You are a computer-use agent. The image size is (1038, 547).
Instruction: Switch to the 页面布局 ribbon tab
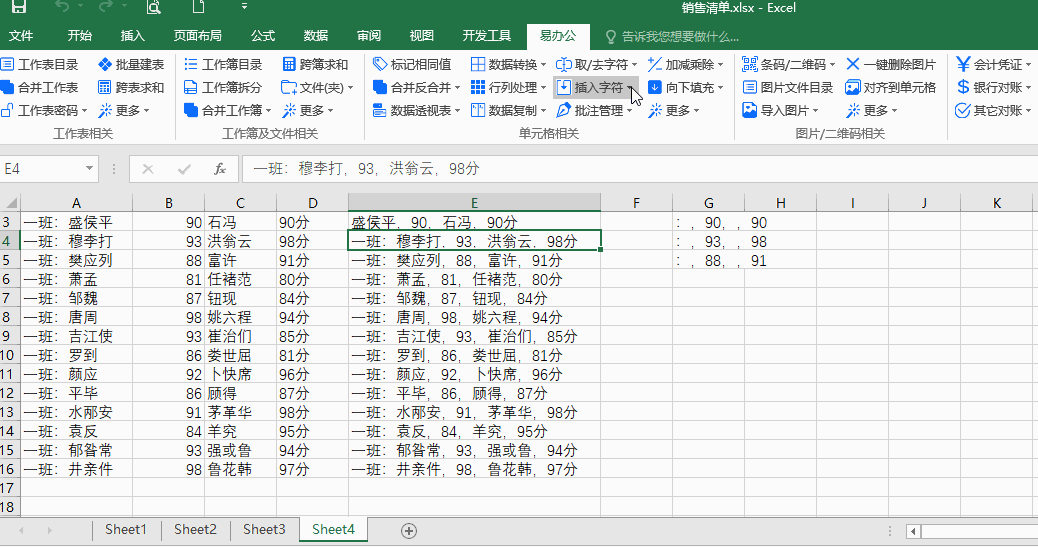click(197, 36)
